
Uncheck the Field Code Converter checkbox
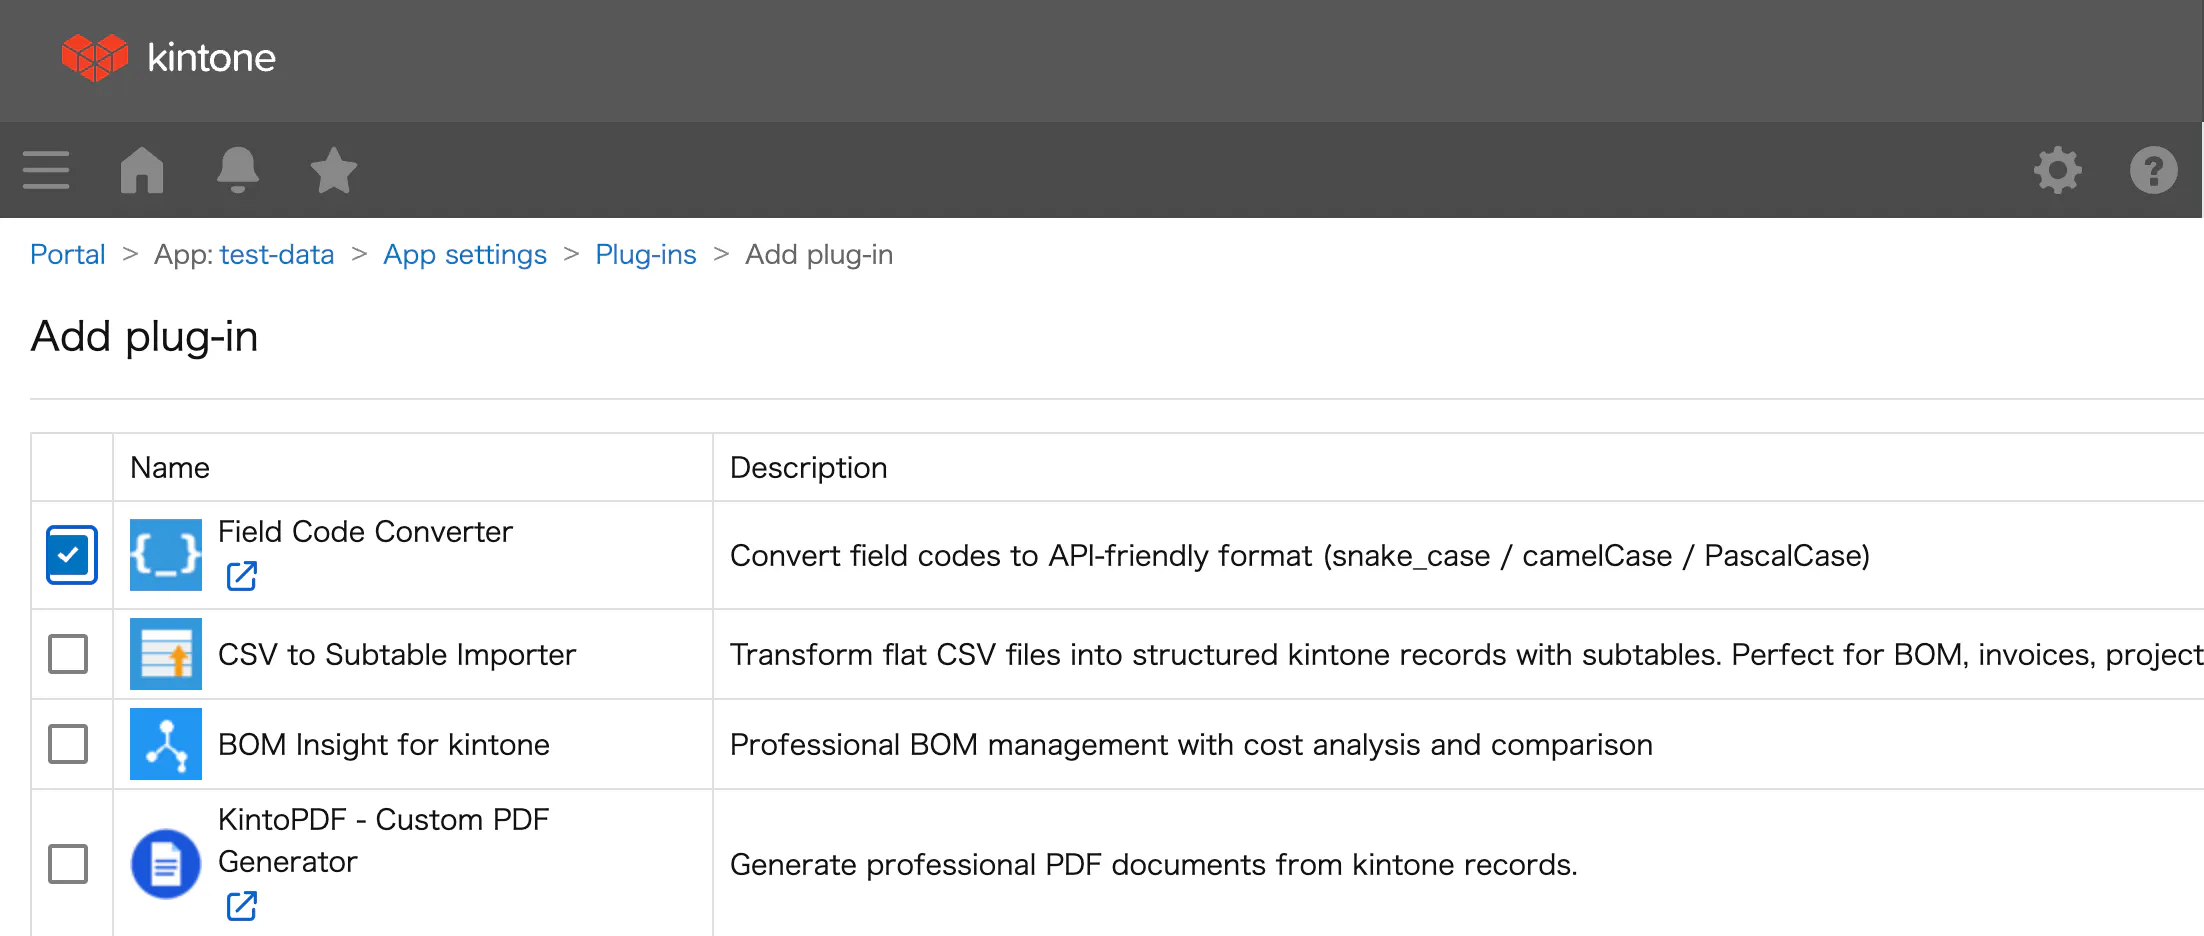[x=71, y=555]
